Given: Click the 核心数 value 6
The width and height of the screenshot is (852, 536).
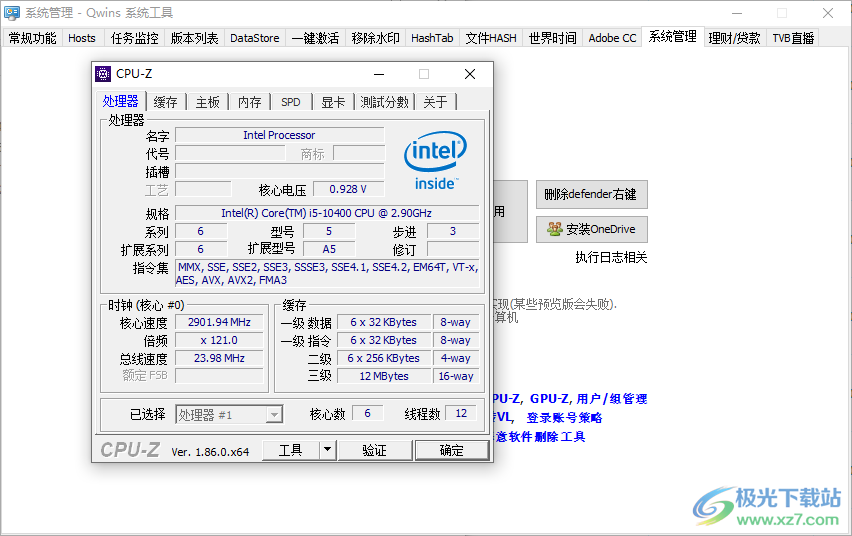Looking at the screenshot, I should click(x=367, y=413).
